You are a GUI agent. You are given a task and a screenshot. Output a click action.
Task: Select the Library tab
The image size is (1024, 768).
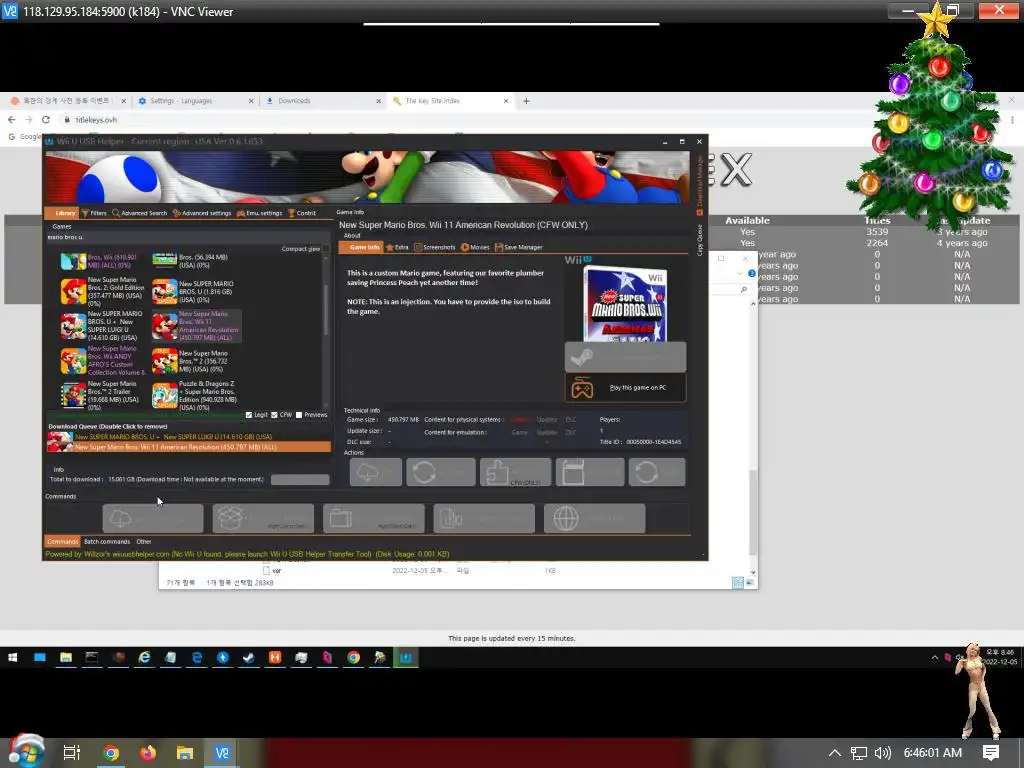62,213
